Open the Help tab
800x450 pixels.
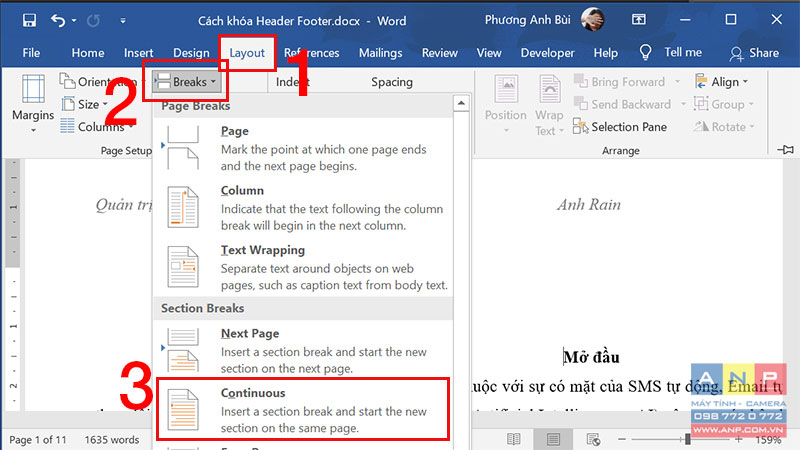[606, 53]
